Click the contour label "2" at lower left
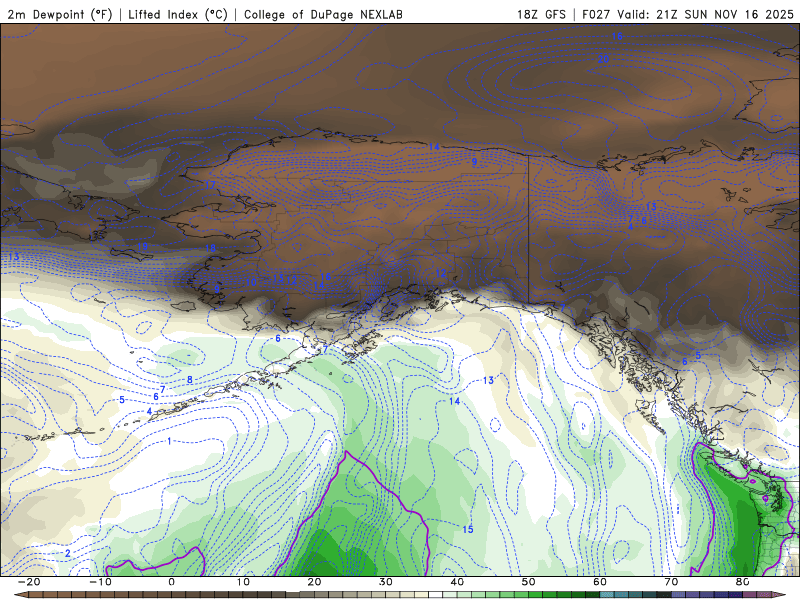Viewport: 800px width, 600px height. [68, 554]
